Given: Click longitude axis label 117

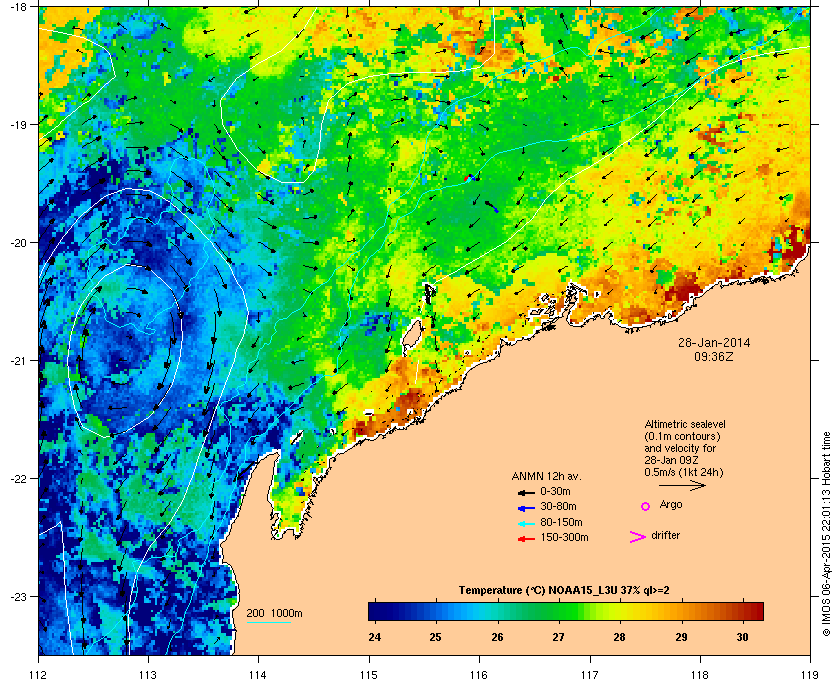Looking at the screenshot, I should click(x=589, y=674).
